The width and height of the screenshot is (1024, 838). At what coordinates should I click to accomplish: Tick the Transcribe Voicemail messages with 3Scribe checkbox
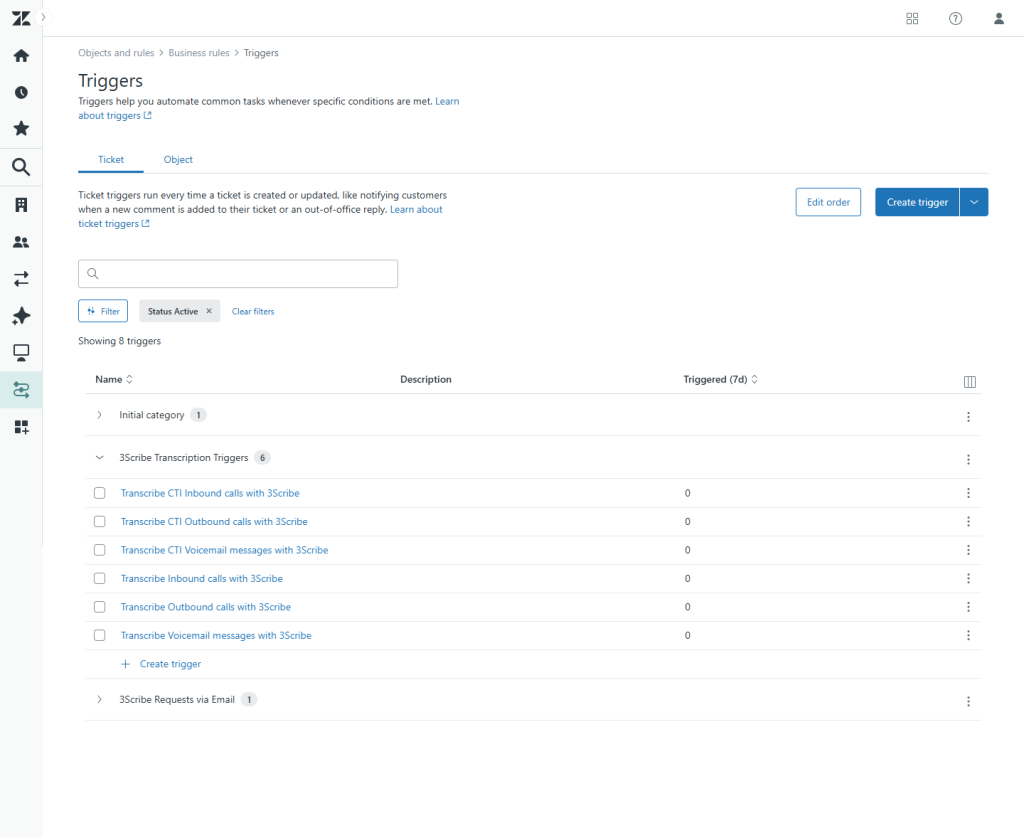click(x=99, y=635)
